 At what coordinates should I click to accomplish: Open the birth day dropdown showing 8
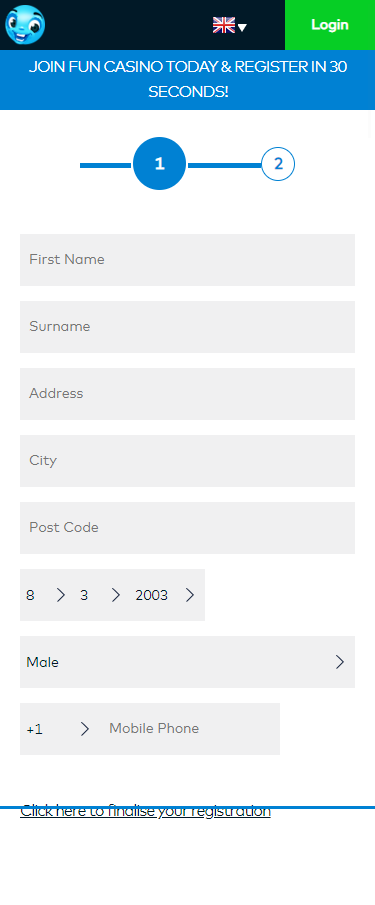click(x=46, y=595)
